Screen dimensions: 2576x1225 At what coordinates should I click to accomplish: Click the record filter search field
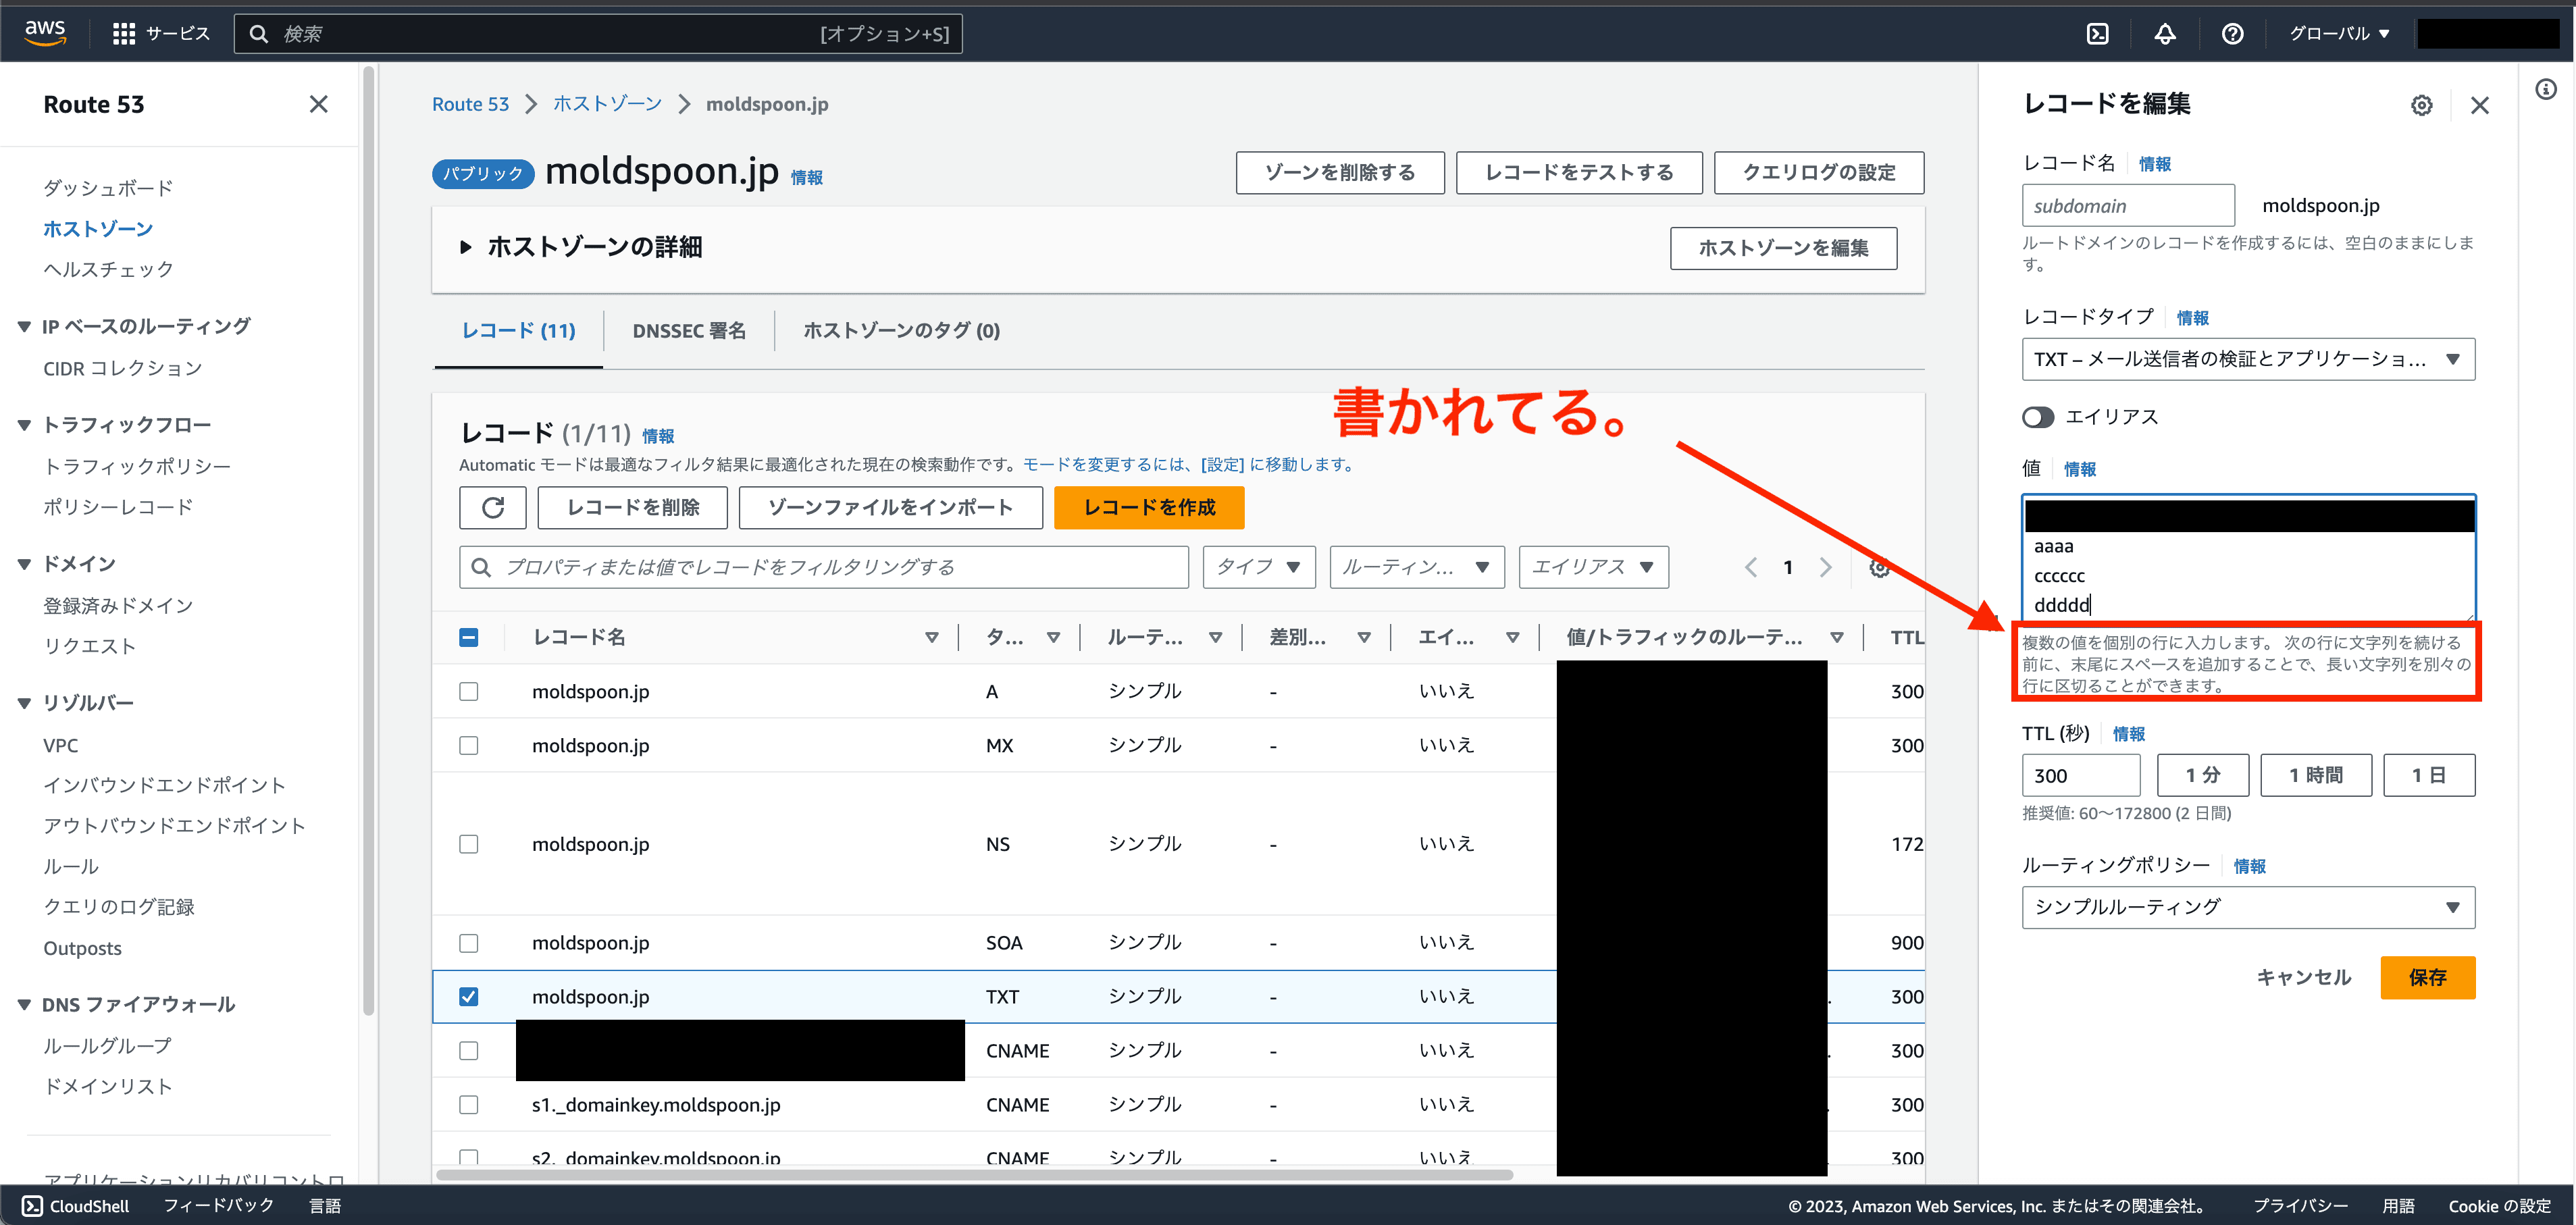(x=824, y=567)
